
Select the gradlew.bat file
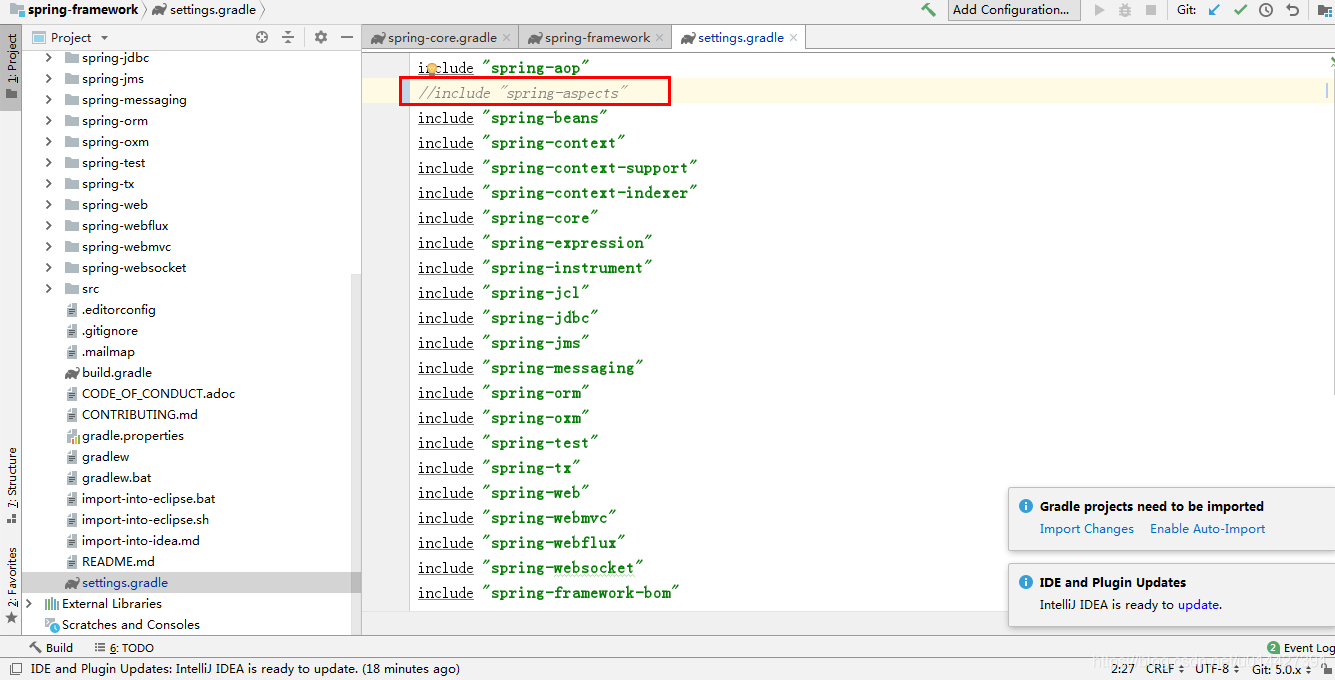click(x=117, y=477)
